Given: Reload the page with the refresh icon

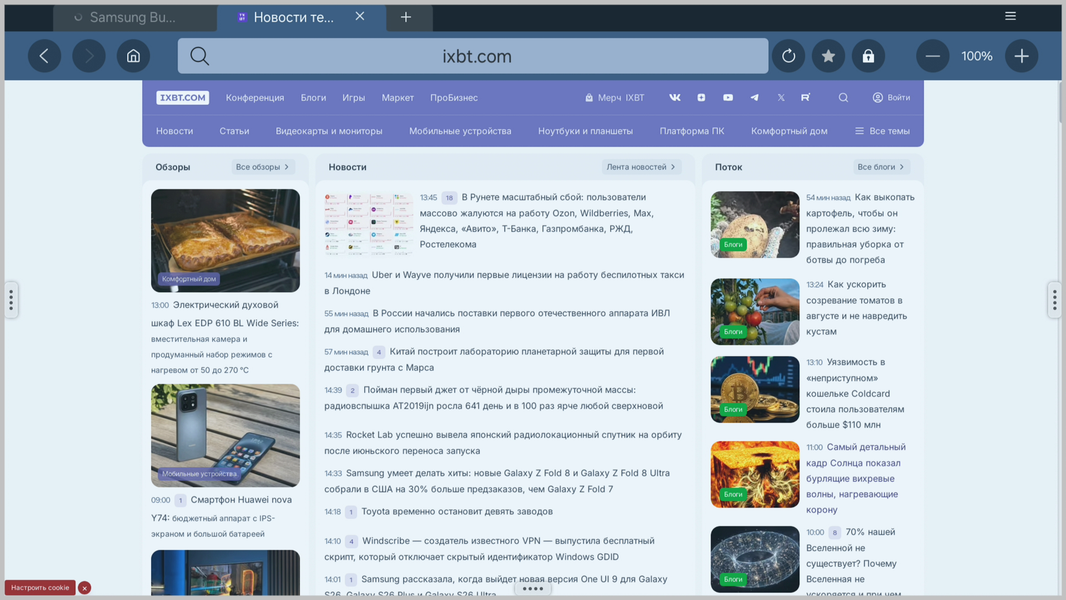Looking at the screenshot, I should coord(789,56).
